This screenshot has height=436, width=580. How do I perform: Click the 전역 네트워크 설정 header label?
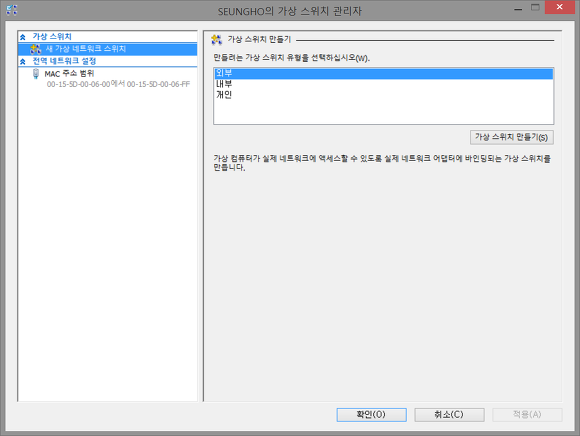[64, 61]
